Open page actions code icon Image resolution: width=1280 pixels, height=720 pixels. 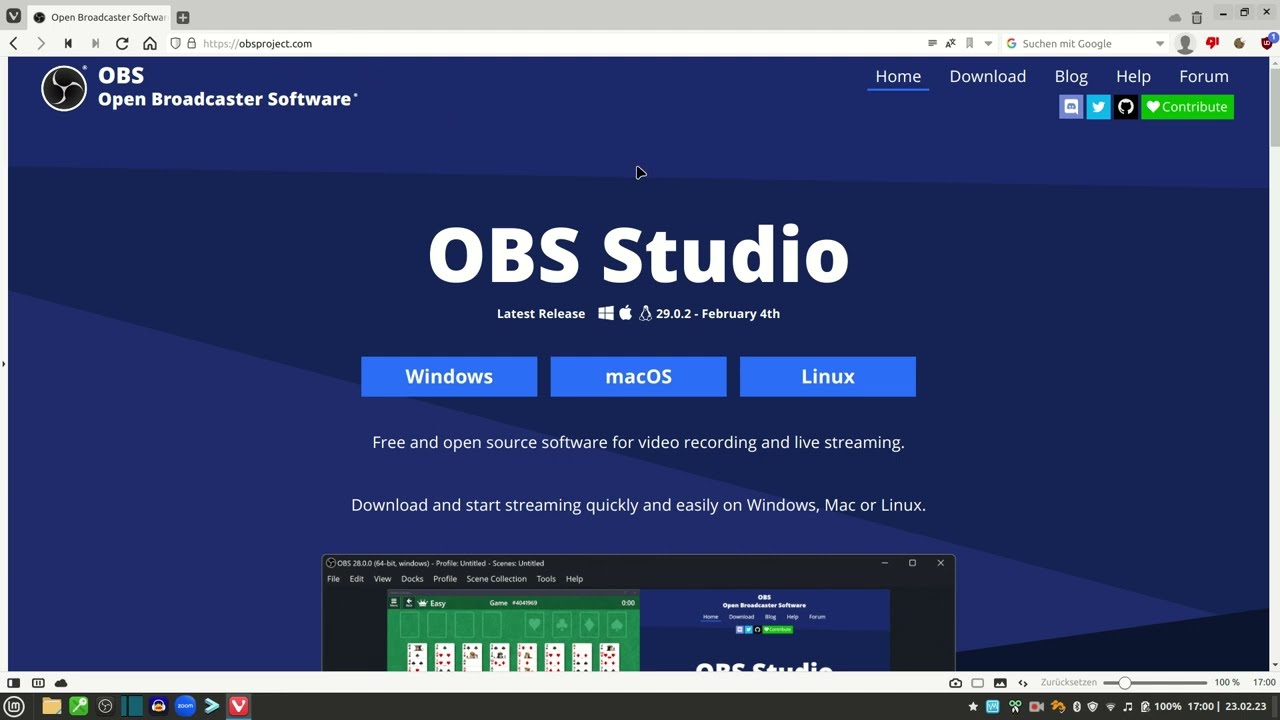tap(1022, 683)
